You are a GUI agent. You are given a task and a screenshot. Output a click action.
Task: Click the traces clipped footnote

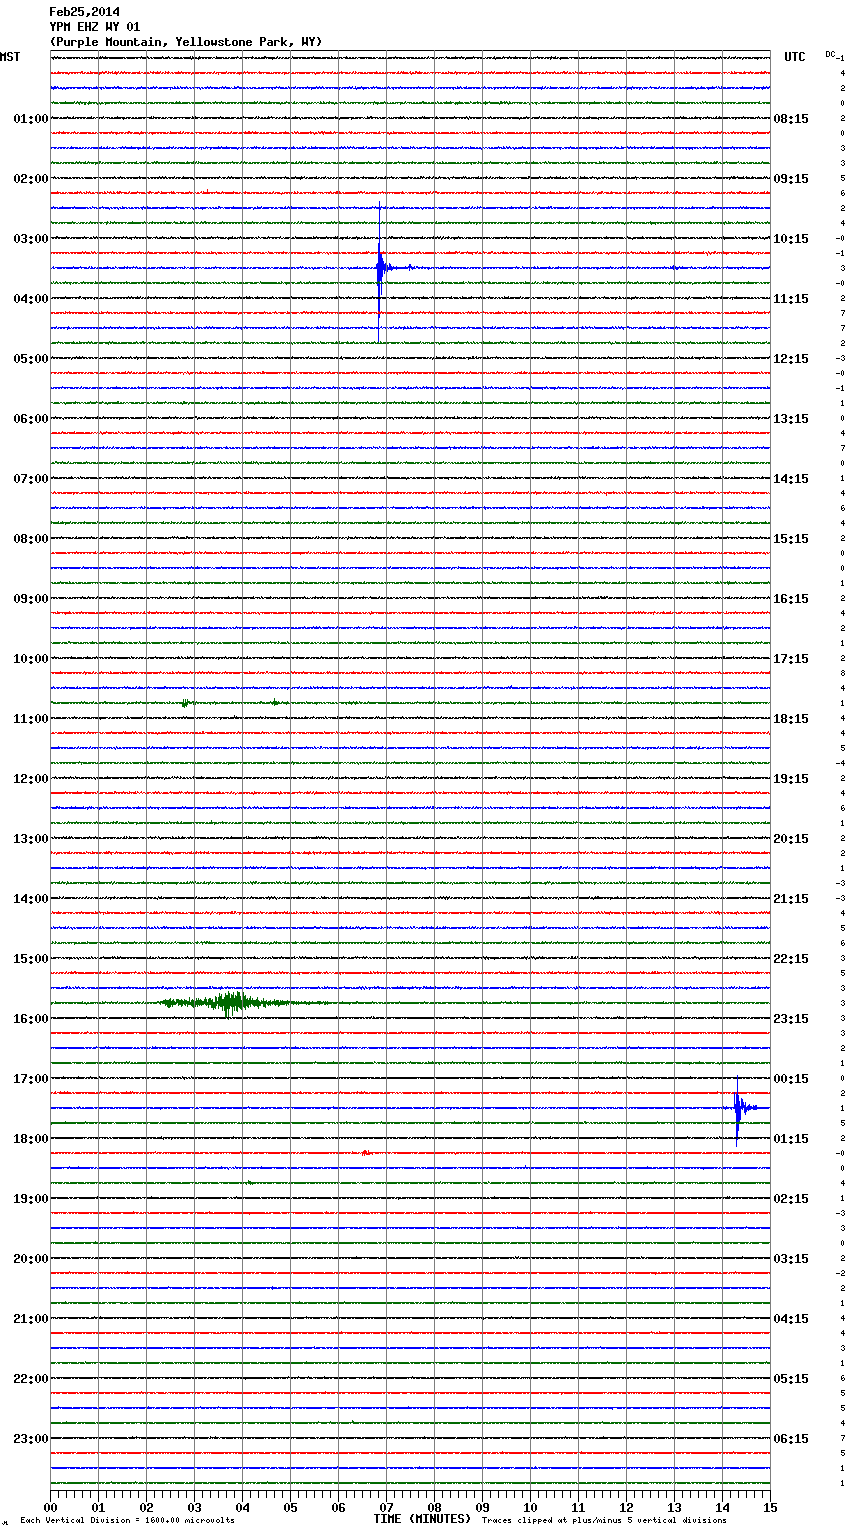coord(604,1520)
